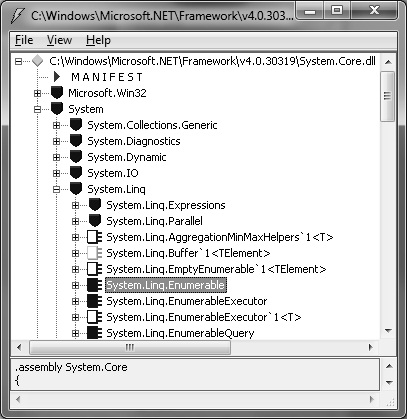Click the System.IO shield icon

point(76,173)
